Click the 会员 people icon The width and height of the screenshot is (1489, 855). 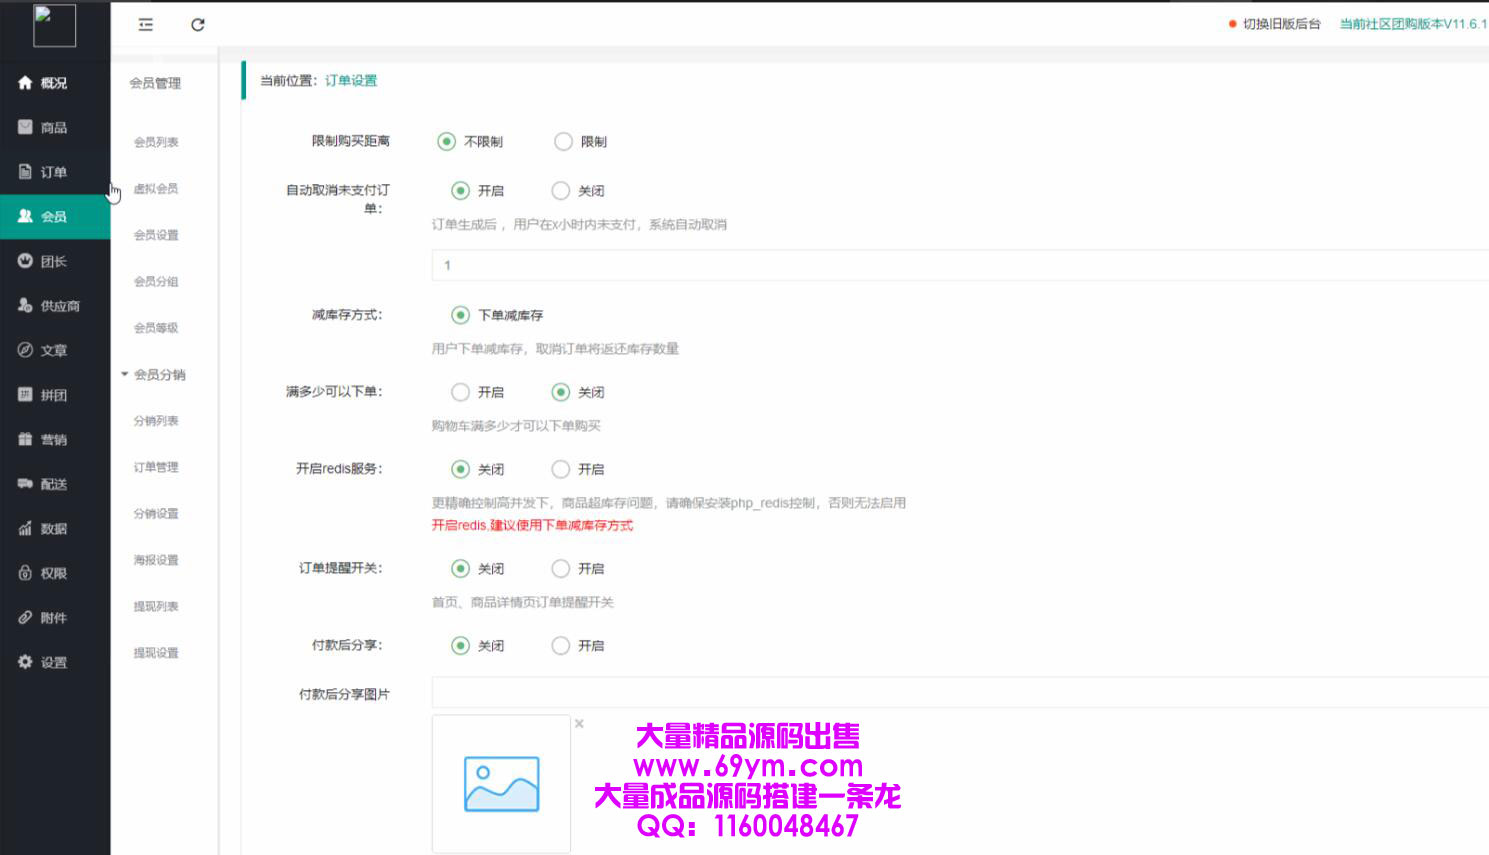[25, 216]
